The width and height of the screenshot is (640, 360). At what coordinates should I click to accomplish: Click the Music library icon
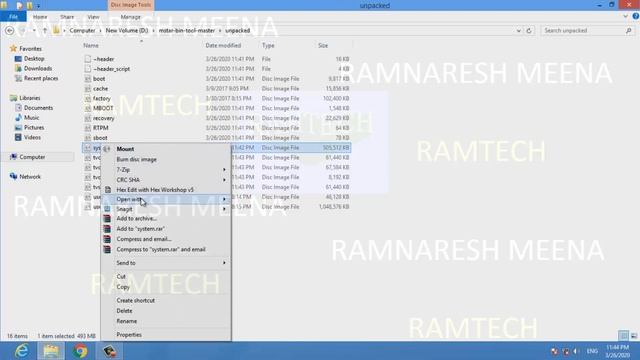(x=18, y=118)
